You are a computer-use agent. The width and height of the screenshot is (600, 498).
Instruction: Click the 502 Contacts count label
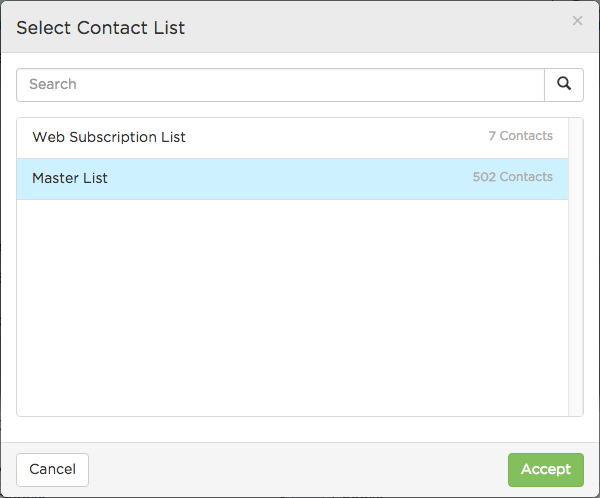[512, 177]
